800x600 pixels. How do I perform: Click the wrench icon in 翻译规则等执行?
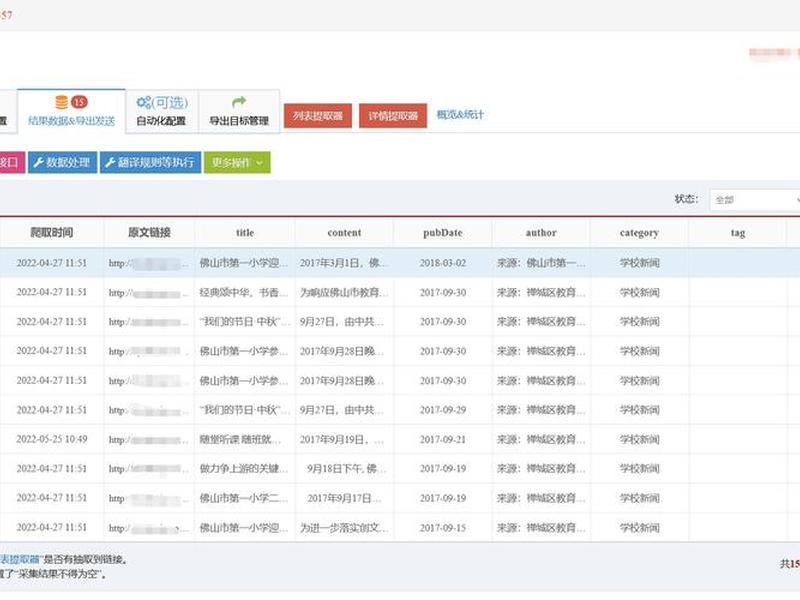click(x=110, y=162)
